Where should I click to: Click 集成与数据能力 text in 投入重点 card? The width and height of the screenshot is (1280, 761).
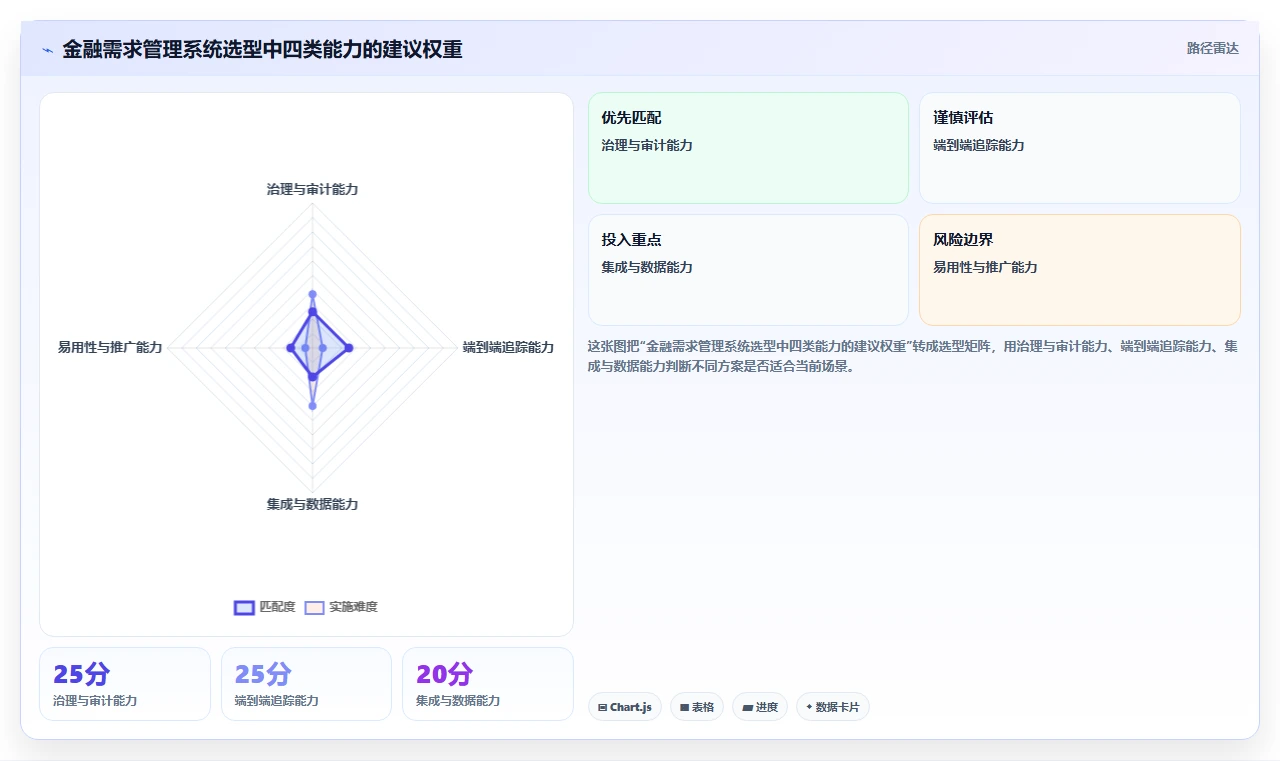click(x=647, y=267)
